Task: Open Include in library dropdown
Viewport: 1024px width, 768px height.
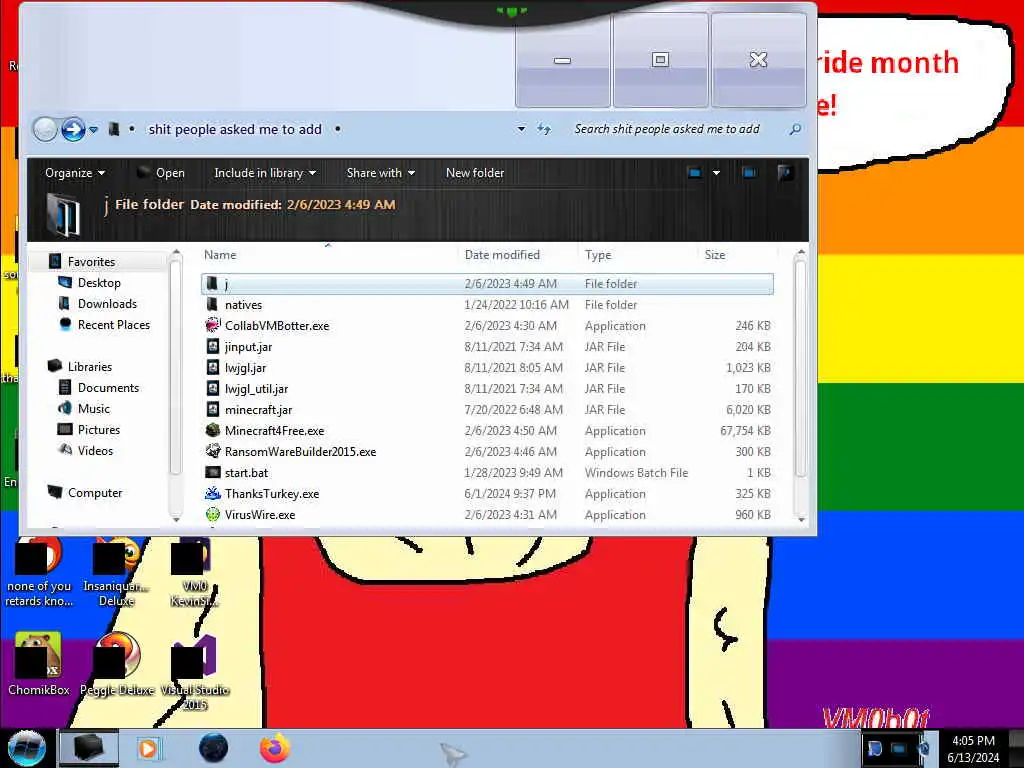Action: point(264,173)
